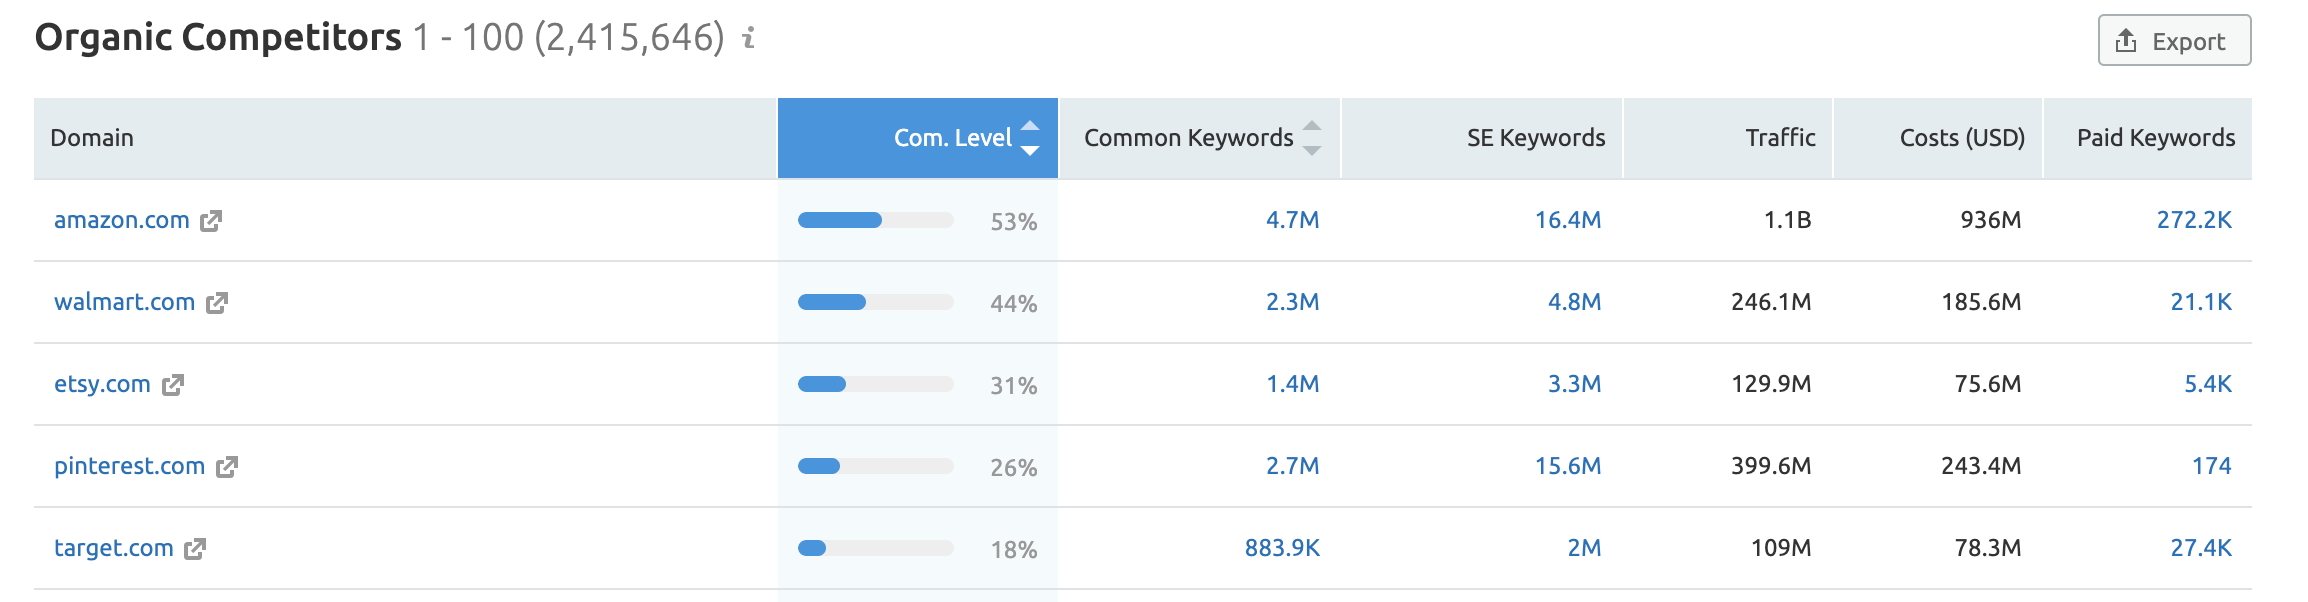Select target.com costs value 78.3M
The height and width of the screenshot is (602, 2308).
(1988, 548)
